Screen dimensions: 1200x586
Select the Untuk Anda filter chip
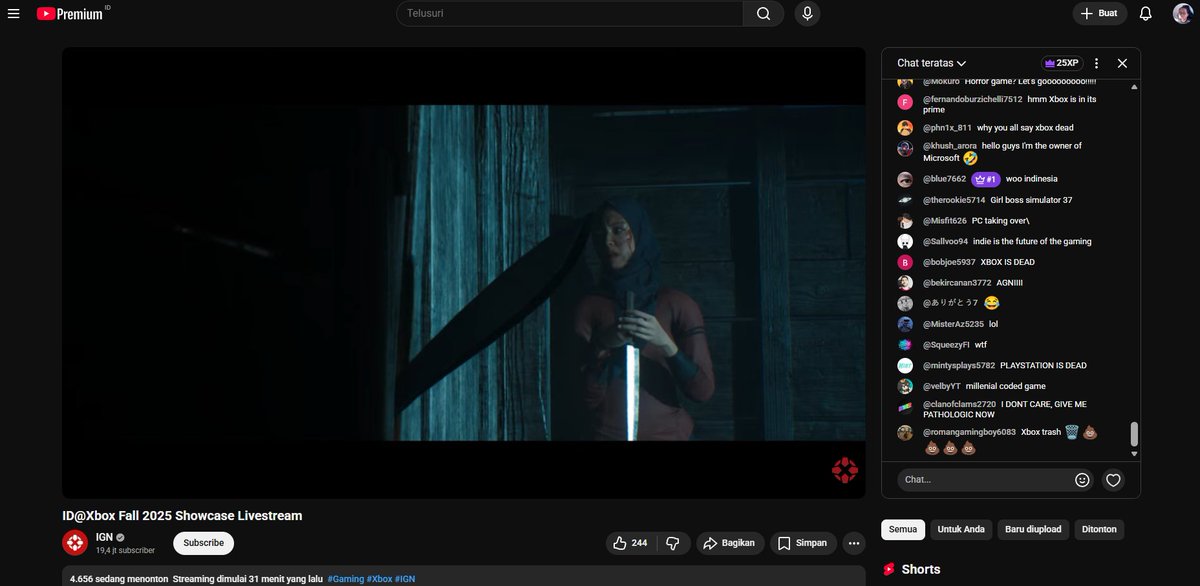pyautogui.click(x=961, y=529)
